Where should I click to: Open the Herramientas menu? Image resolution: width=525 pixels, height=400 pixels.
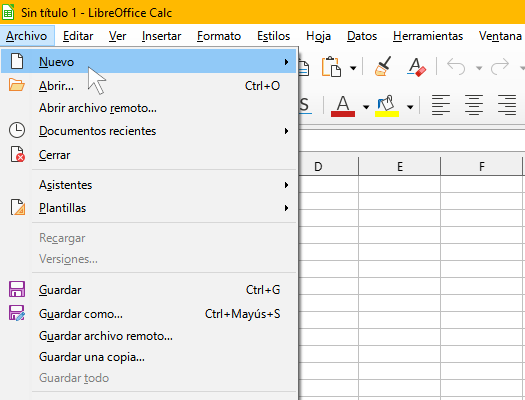click(x=428, y=36)
